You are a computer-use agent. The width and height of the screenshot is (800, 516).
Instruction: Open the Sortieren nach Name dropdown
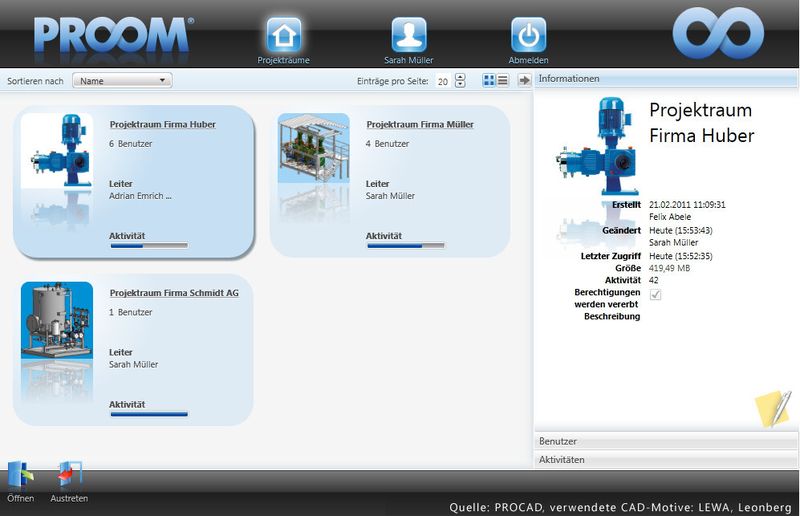122,81
